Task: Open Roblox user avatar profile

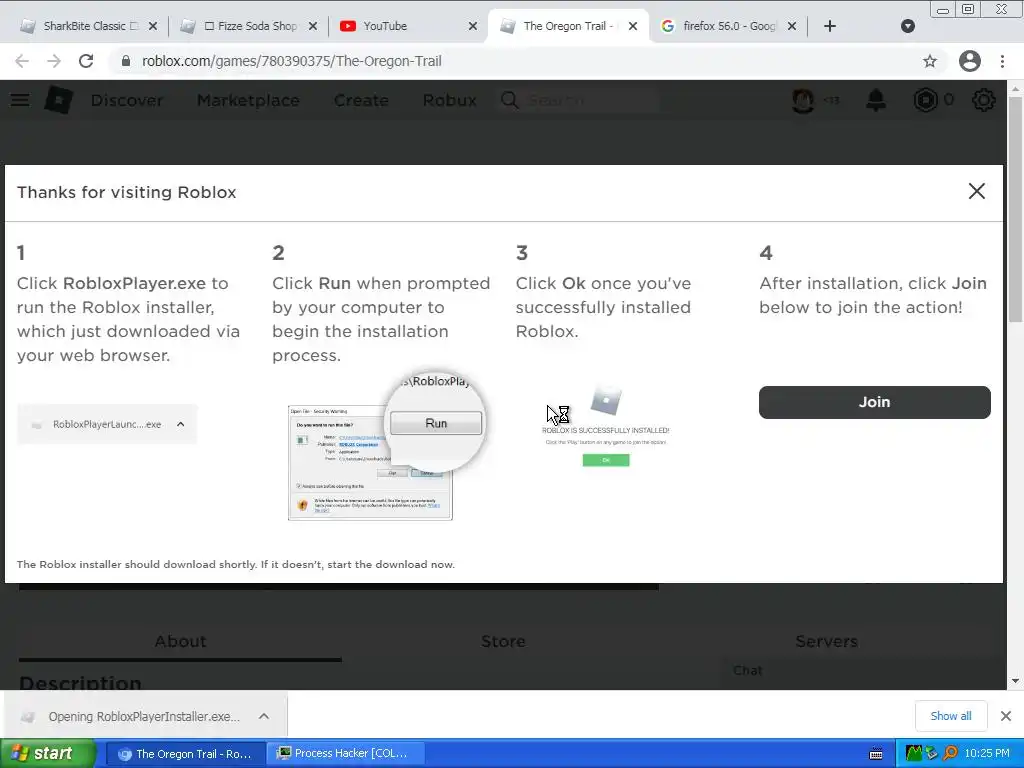Action: pyautogui.click(x=803, y=100)
